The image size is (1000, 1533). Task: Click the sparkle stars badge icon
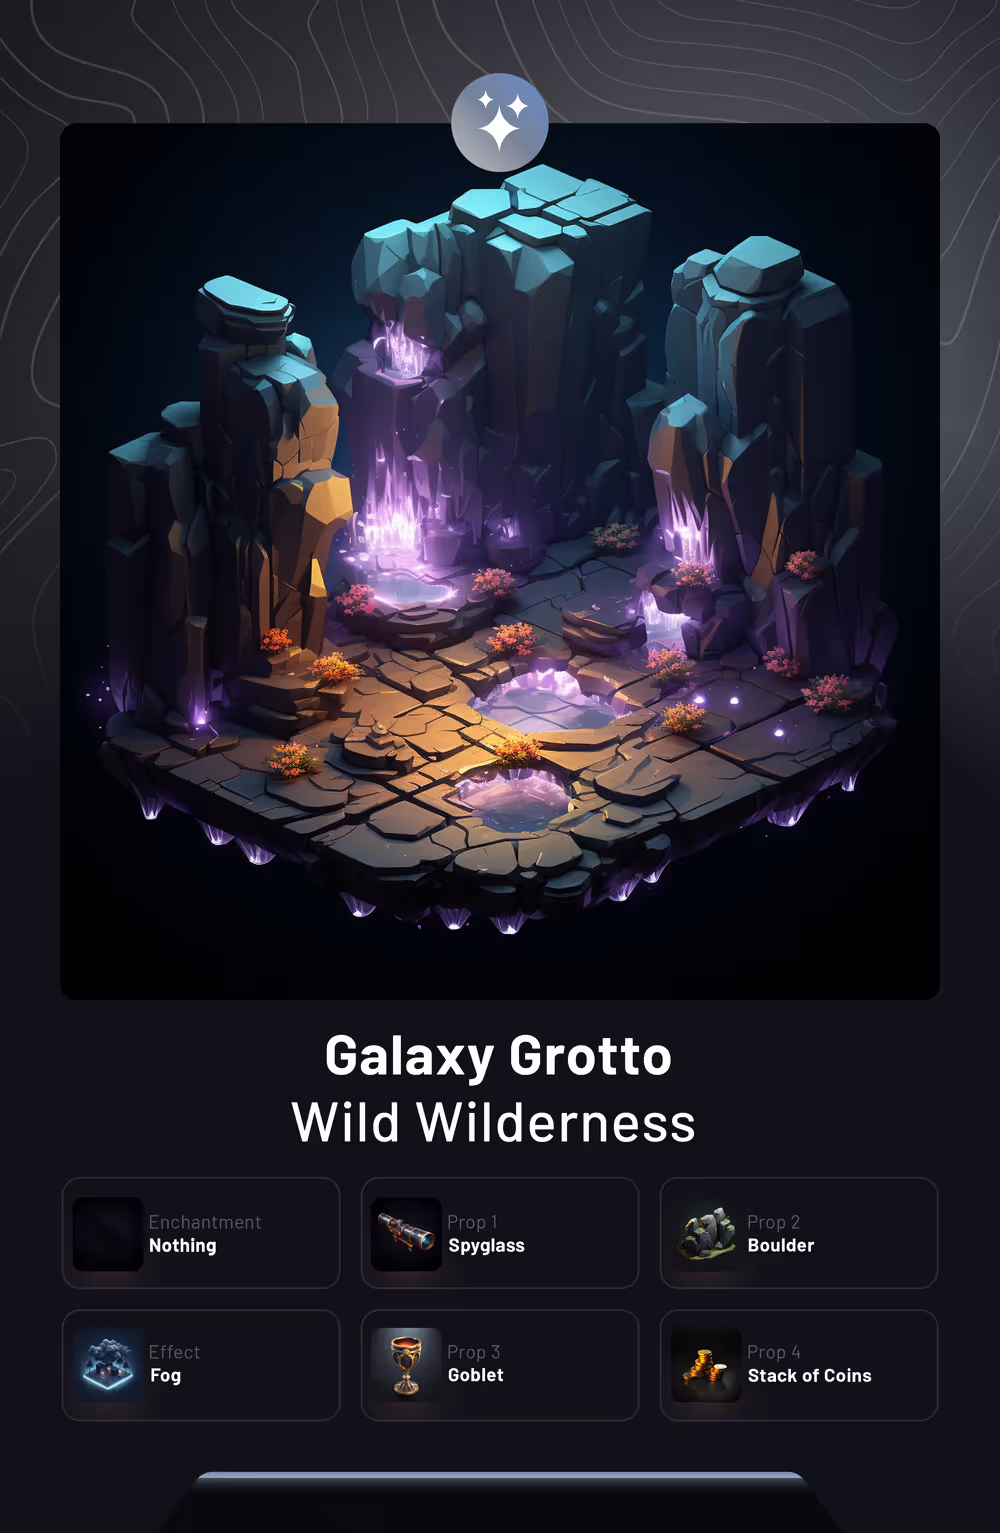pyautogui.click(x=500, y=123)
